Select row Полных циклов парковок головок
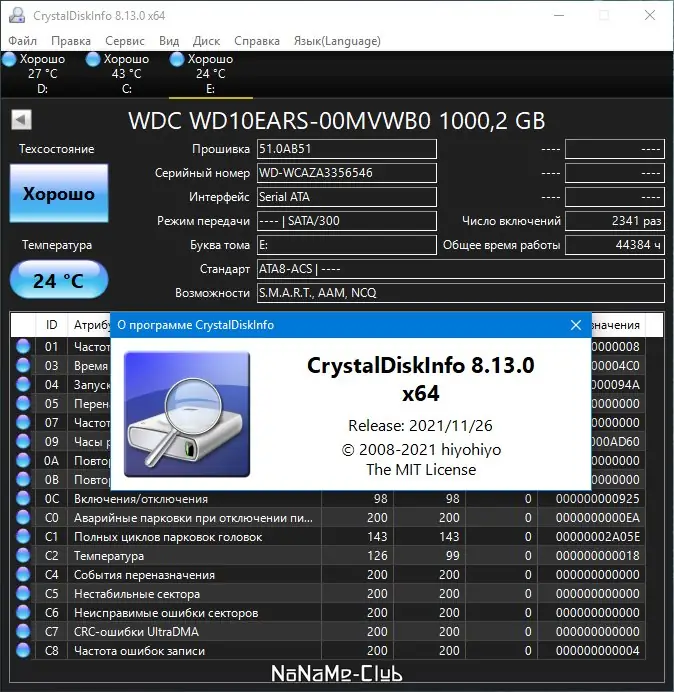The width and height of the screenshot is (674, 692). [327, 537]
